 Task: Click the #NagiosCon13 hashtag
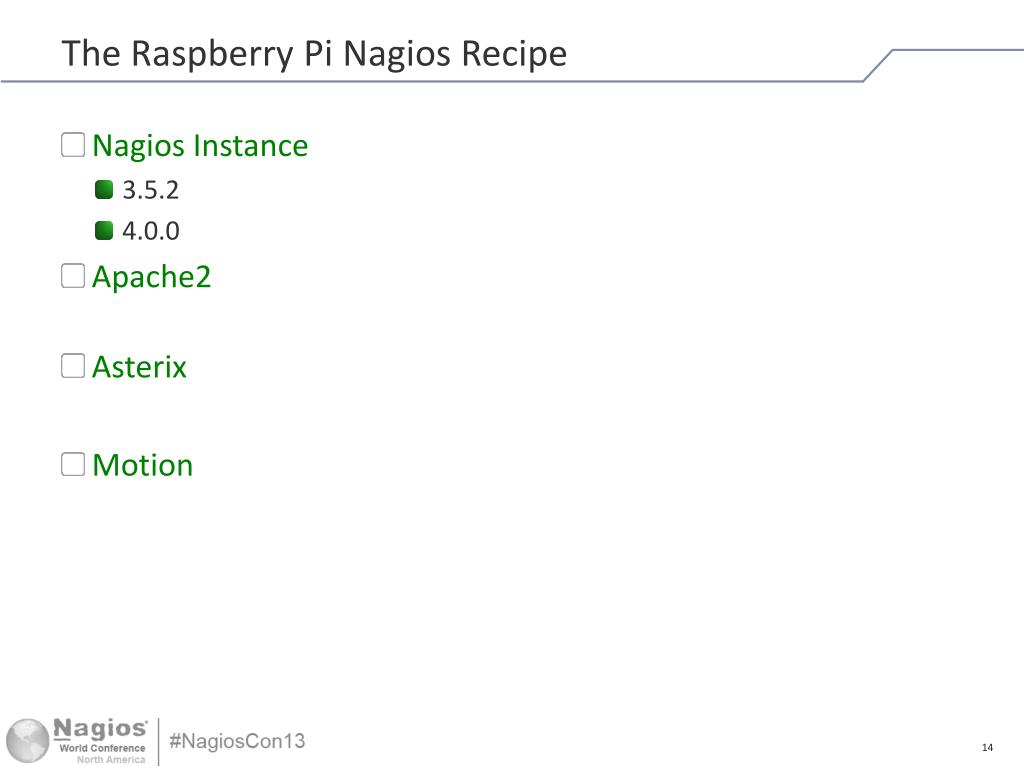coord(237,741)
